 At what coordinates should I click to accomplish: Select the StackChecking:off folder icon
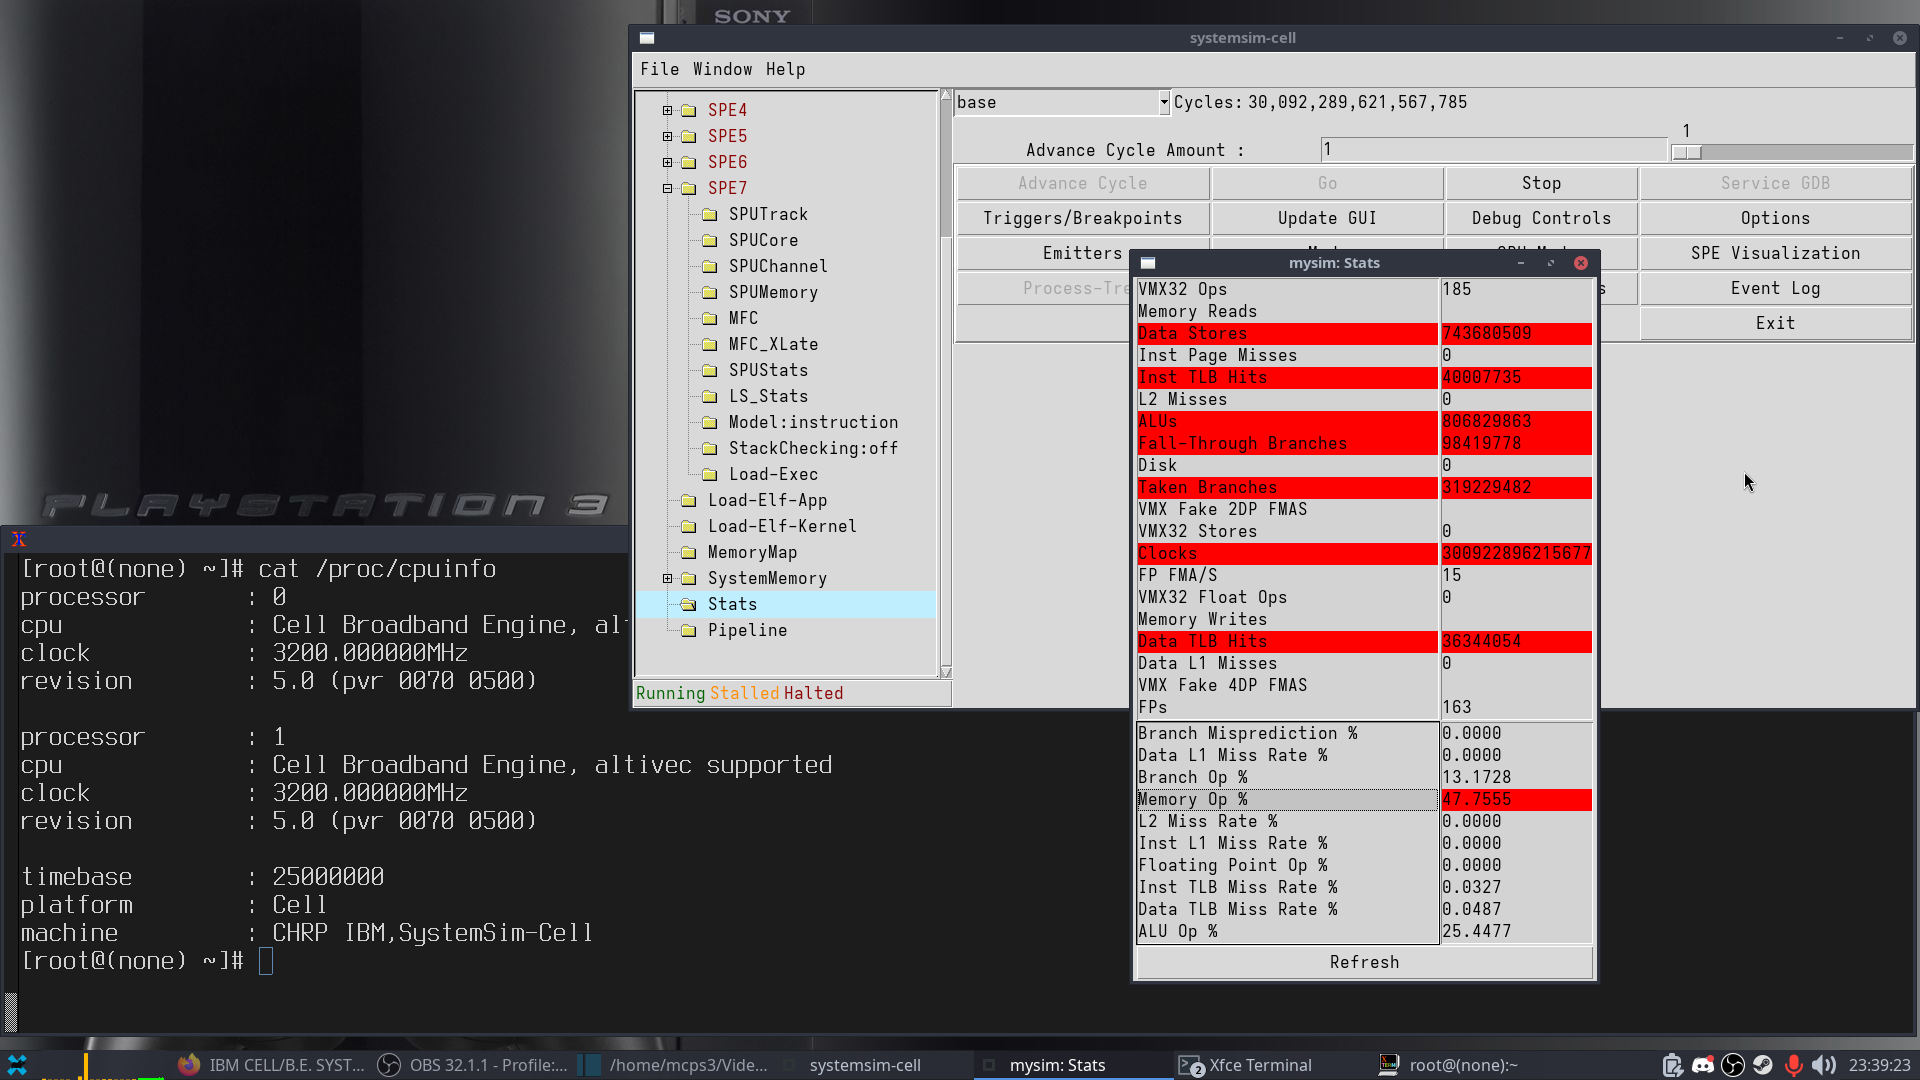coord(710,448)
